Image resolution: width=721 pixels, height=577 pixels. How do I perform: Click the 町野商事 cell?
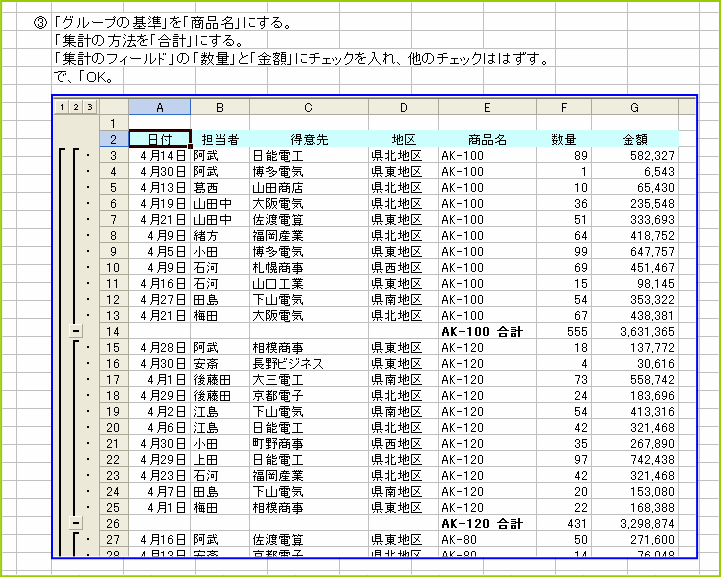point(309,443)
